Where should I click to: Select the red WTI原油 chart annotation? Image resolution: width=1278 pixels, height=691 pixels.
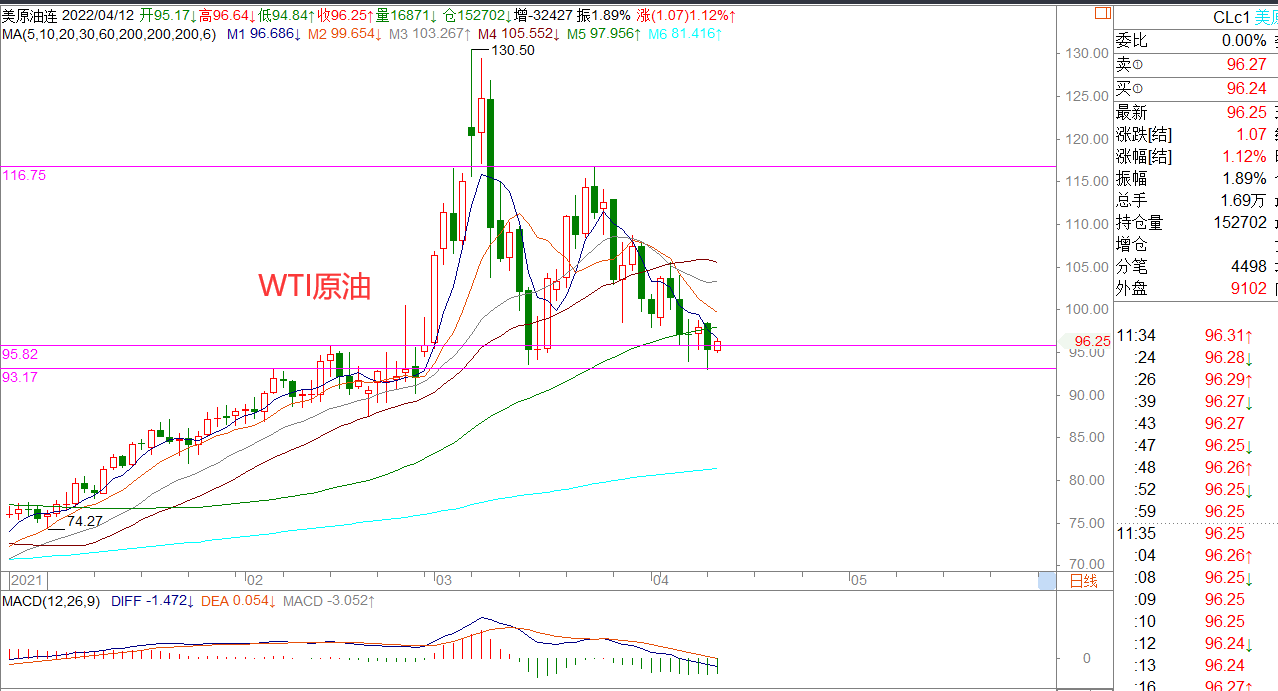(x=315, y=286)
